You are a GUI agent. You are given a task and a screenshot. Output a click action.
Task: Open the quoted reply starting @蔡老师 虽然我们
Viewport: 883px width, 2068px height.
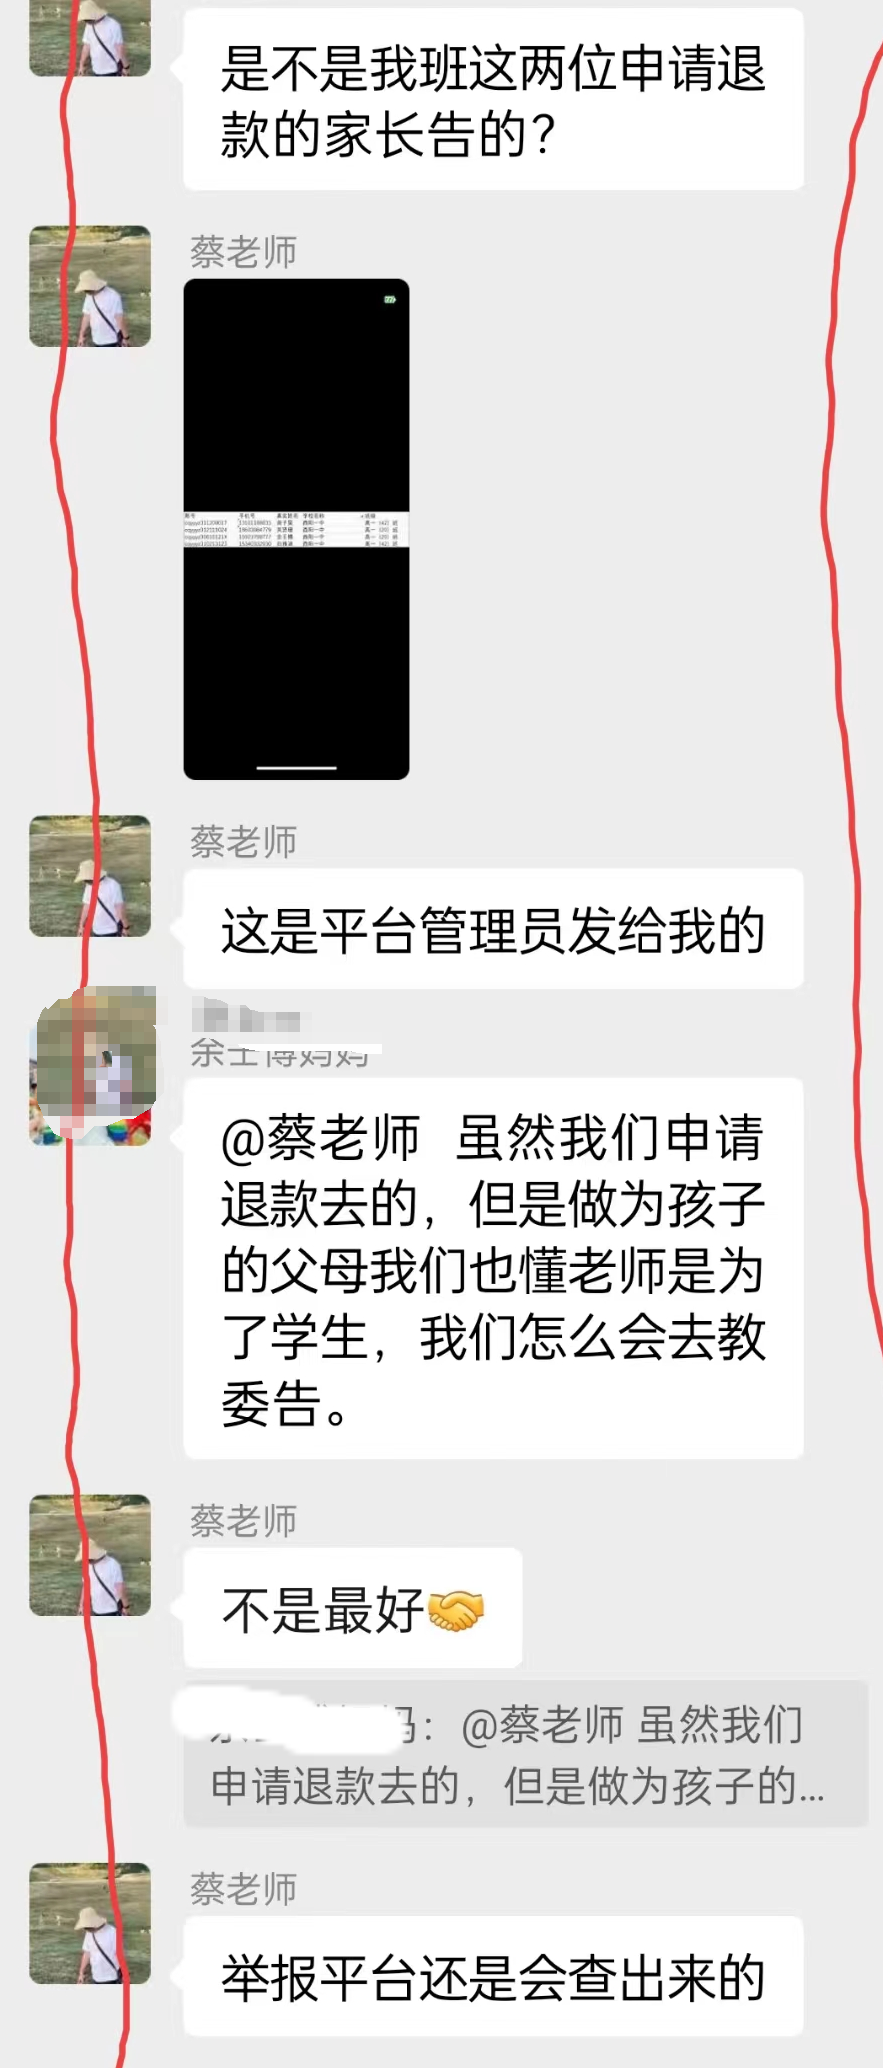coord(526,1755)
